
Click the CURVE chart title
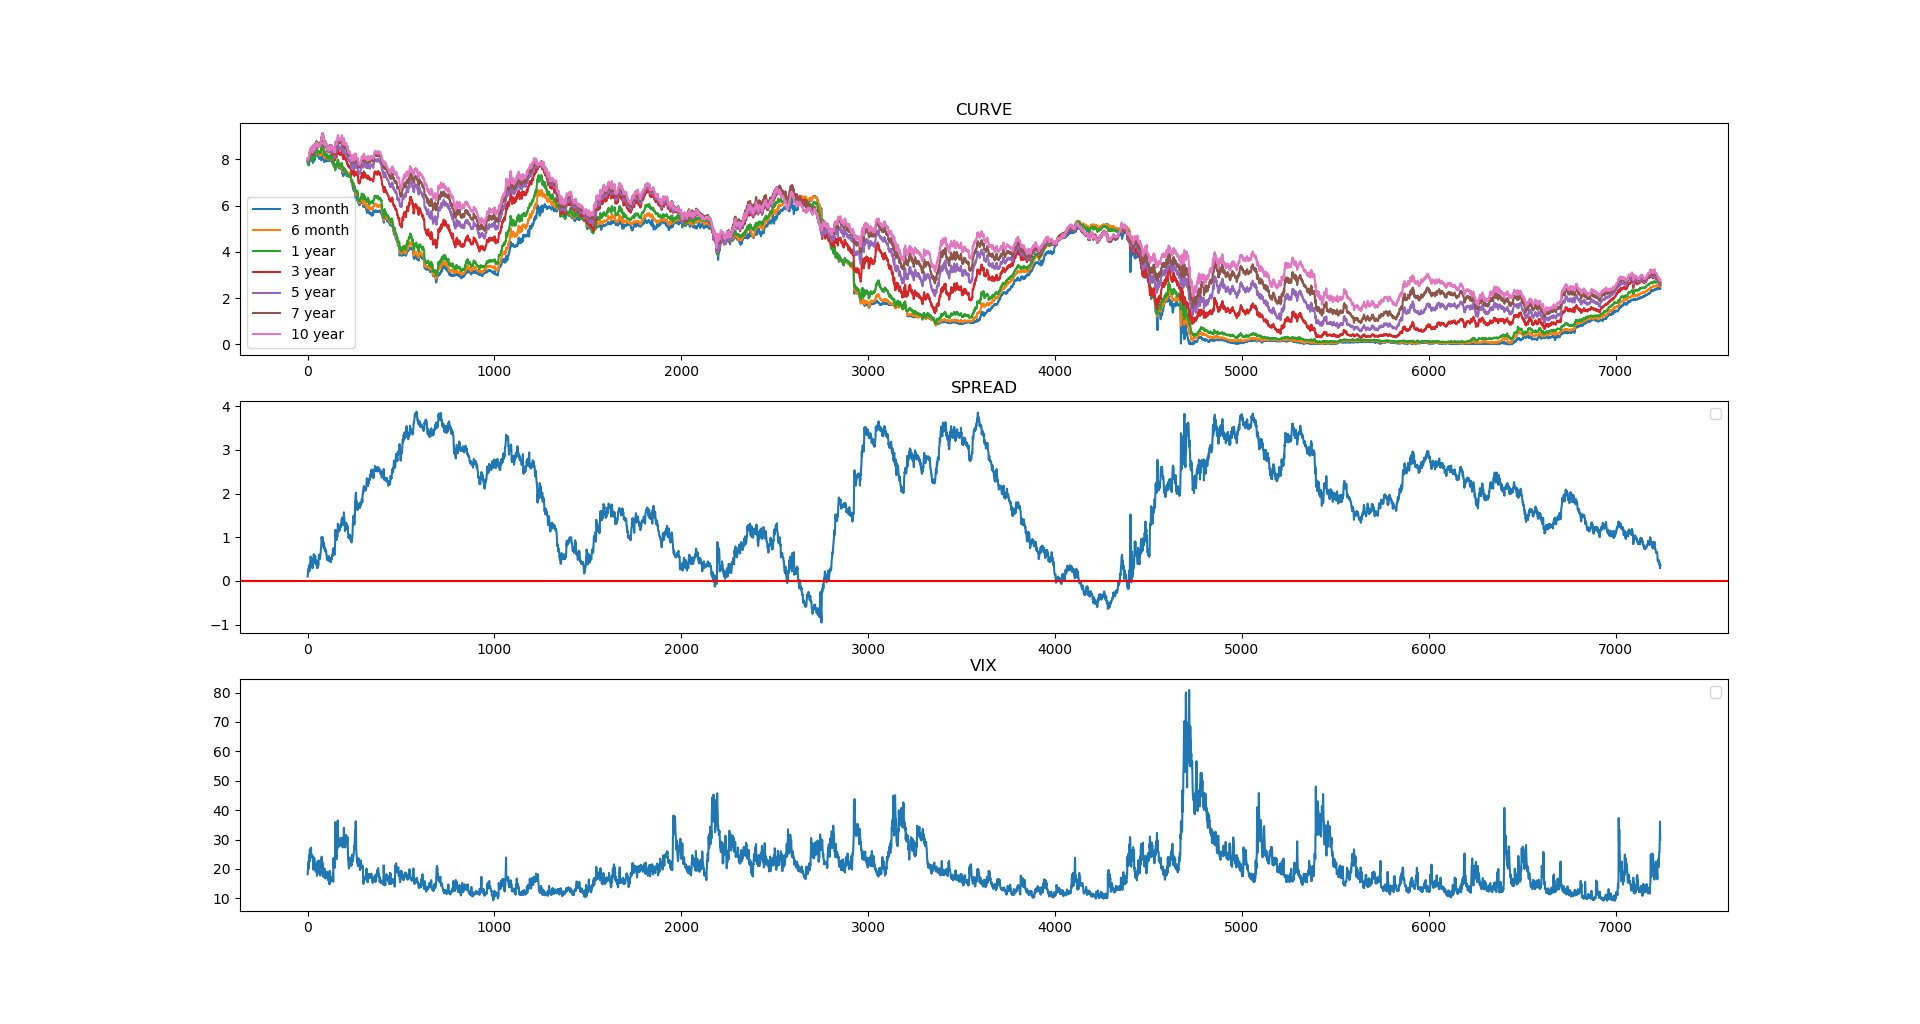(x=983, y=109)
